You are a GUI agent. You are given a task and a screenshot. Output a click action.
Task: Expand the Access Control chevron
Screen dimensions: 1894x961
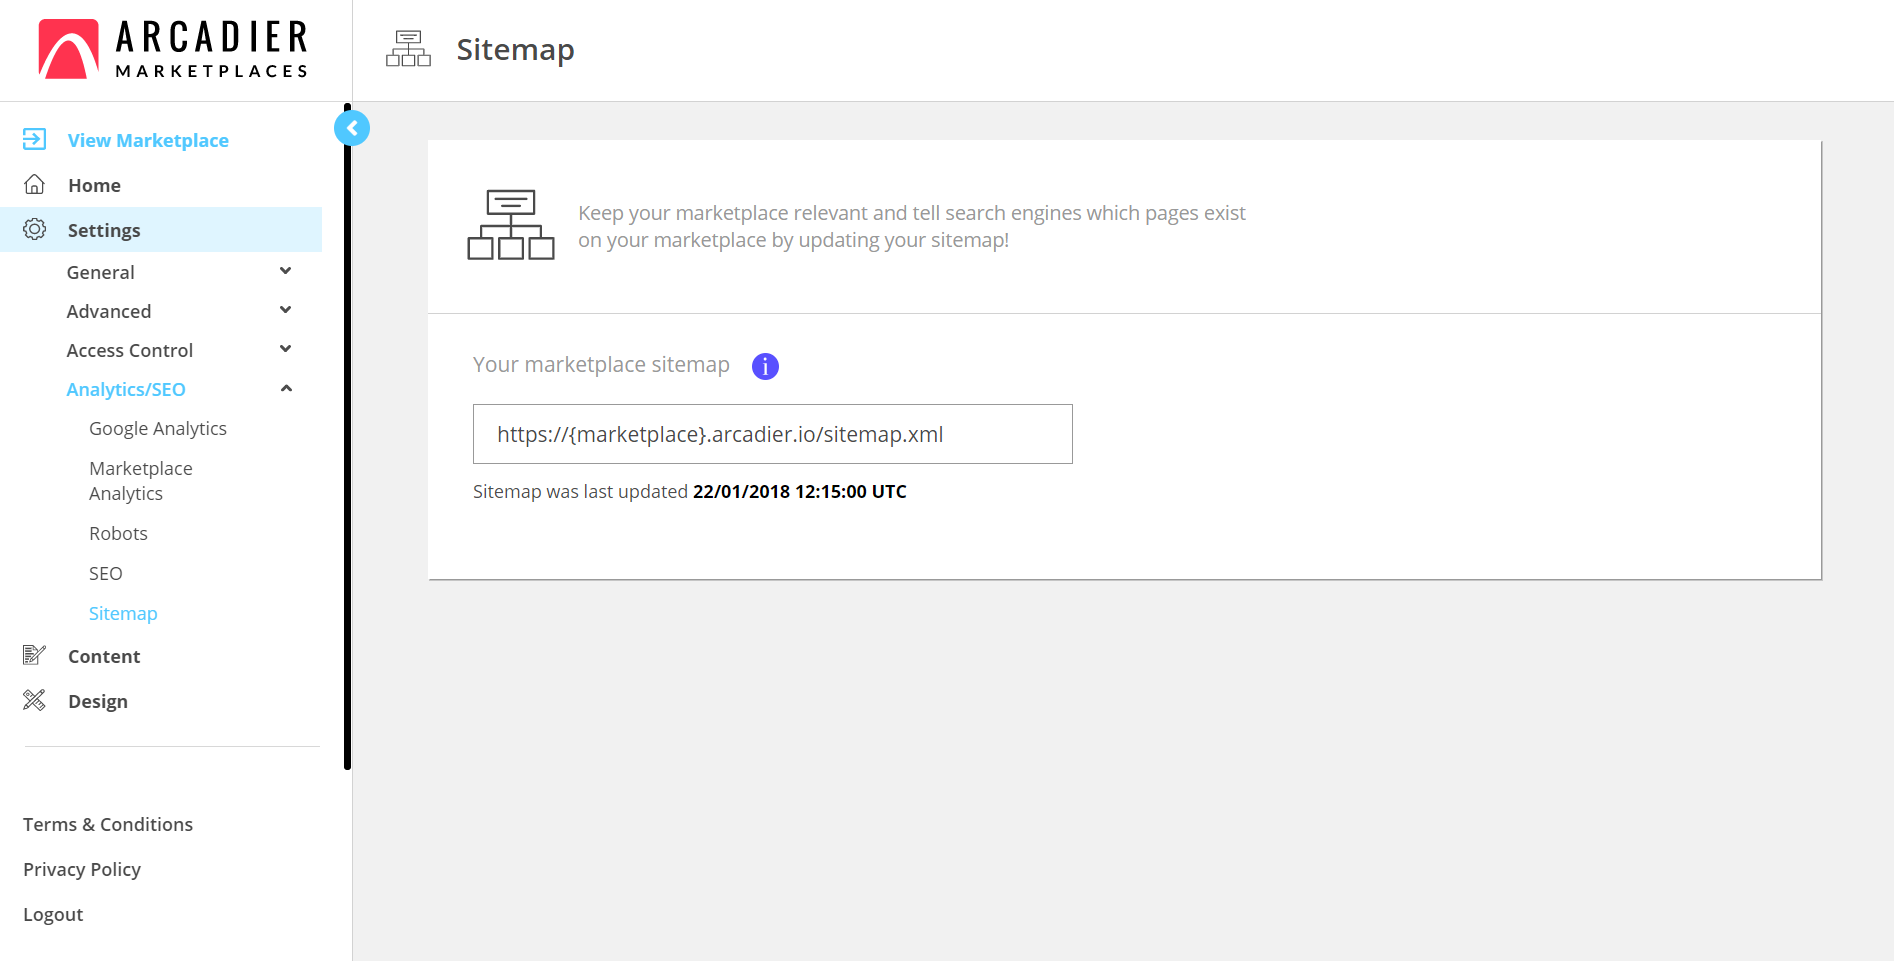286,349
